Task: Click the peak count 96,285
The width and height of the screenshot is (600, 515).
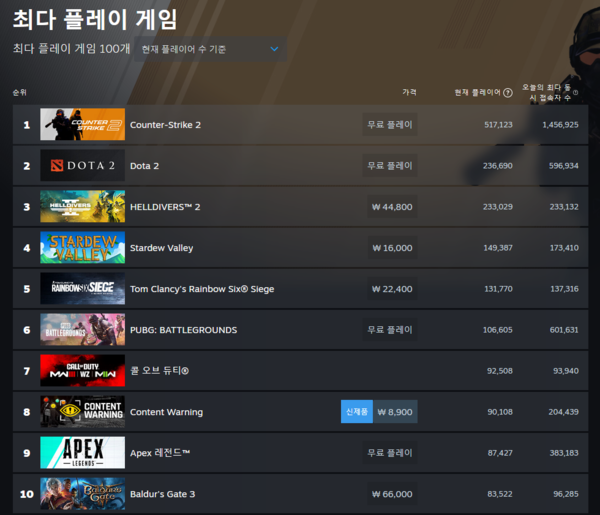Action: point(566,494)
